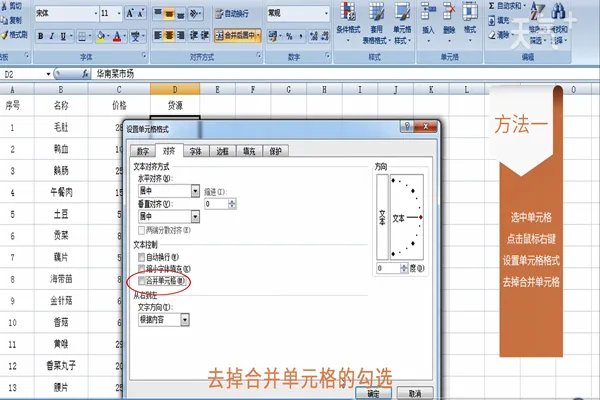The height and width of the screenshot is (400, 600).
Task: Align text right in ribbon
Action: click(x=181, y=36)
